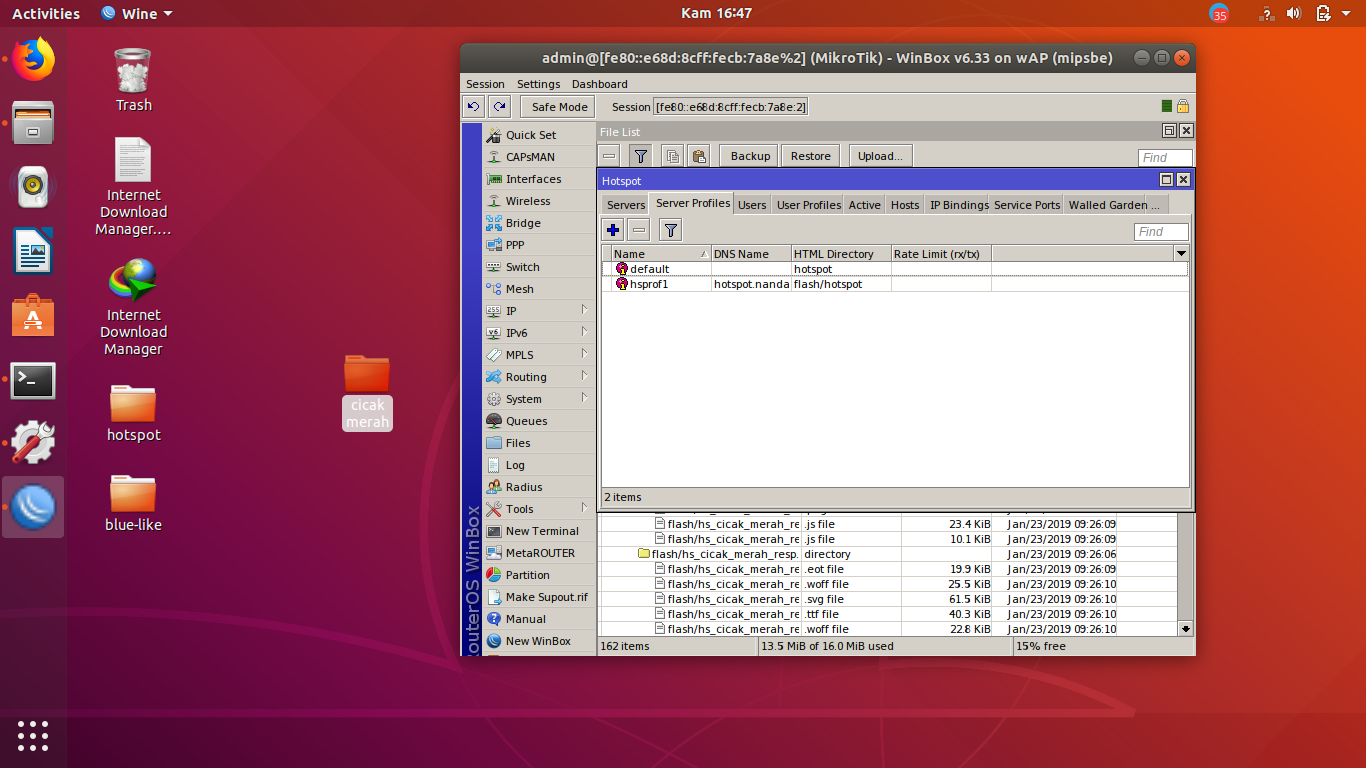This screenshot has width=1366, height=768.
Task: Open the Dashboard menu
Action: [599, 84]
